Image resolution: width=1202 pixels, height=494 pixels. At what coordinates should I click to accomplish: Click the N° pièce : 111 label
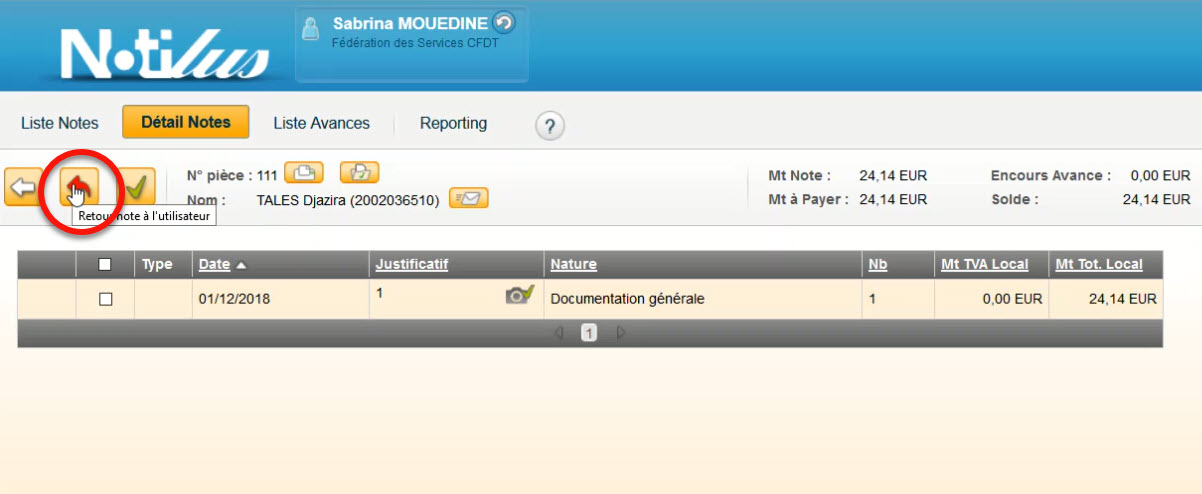pos(232,175)
